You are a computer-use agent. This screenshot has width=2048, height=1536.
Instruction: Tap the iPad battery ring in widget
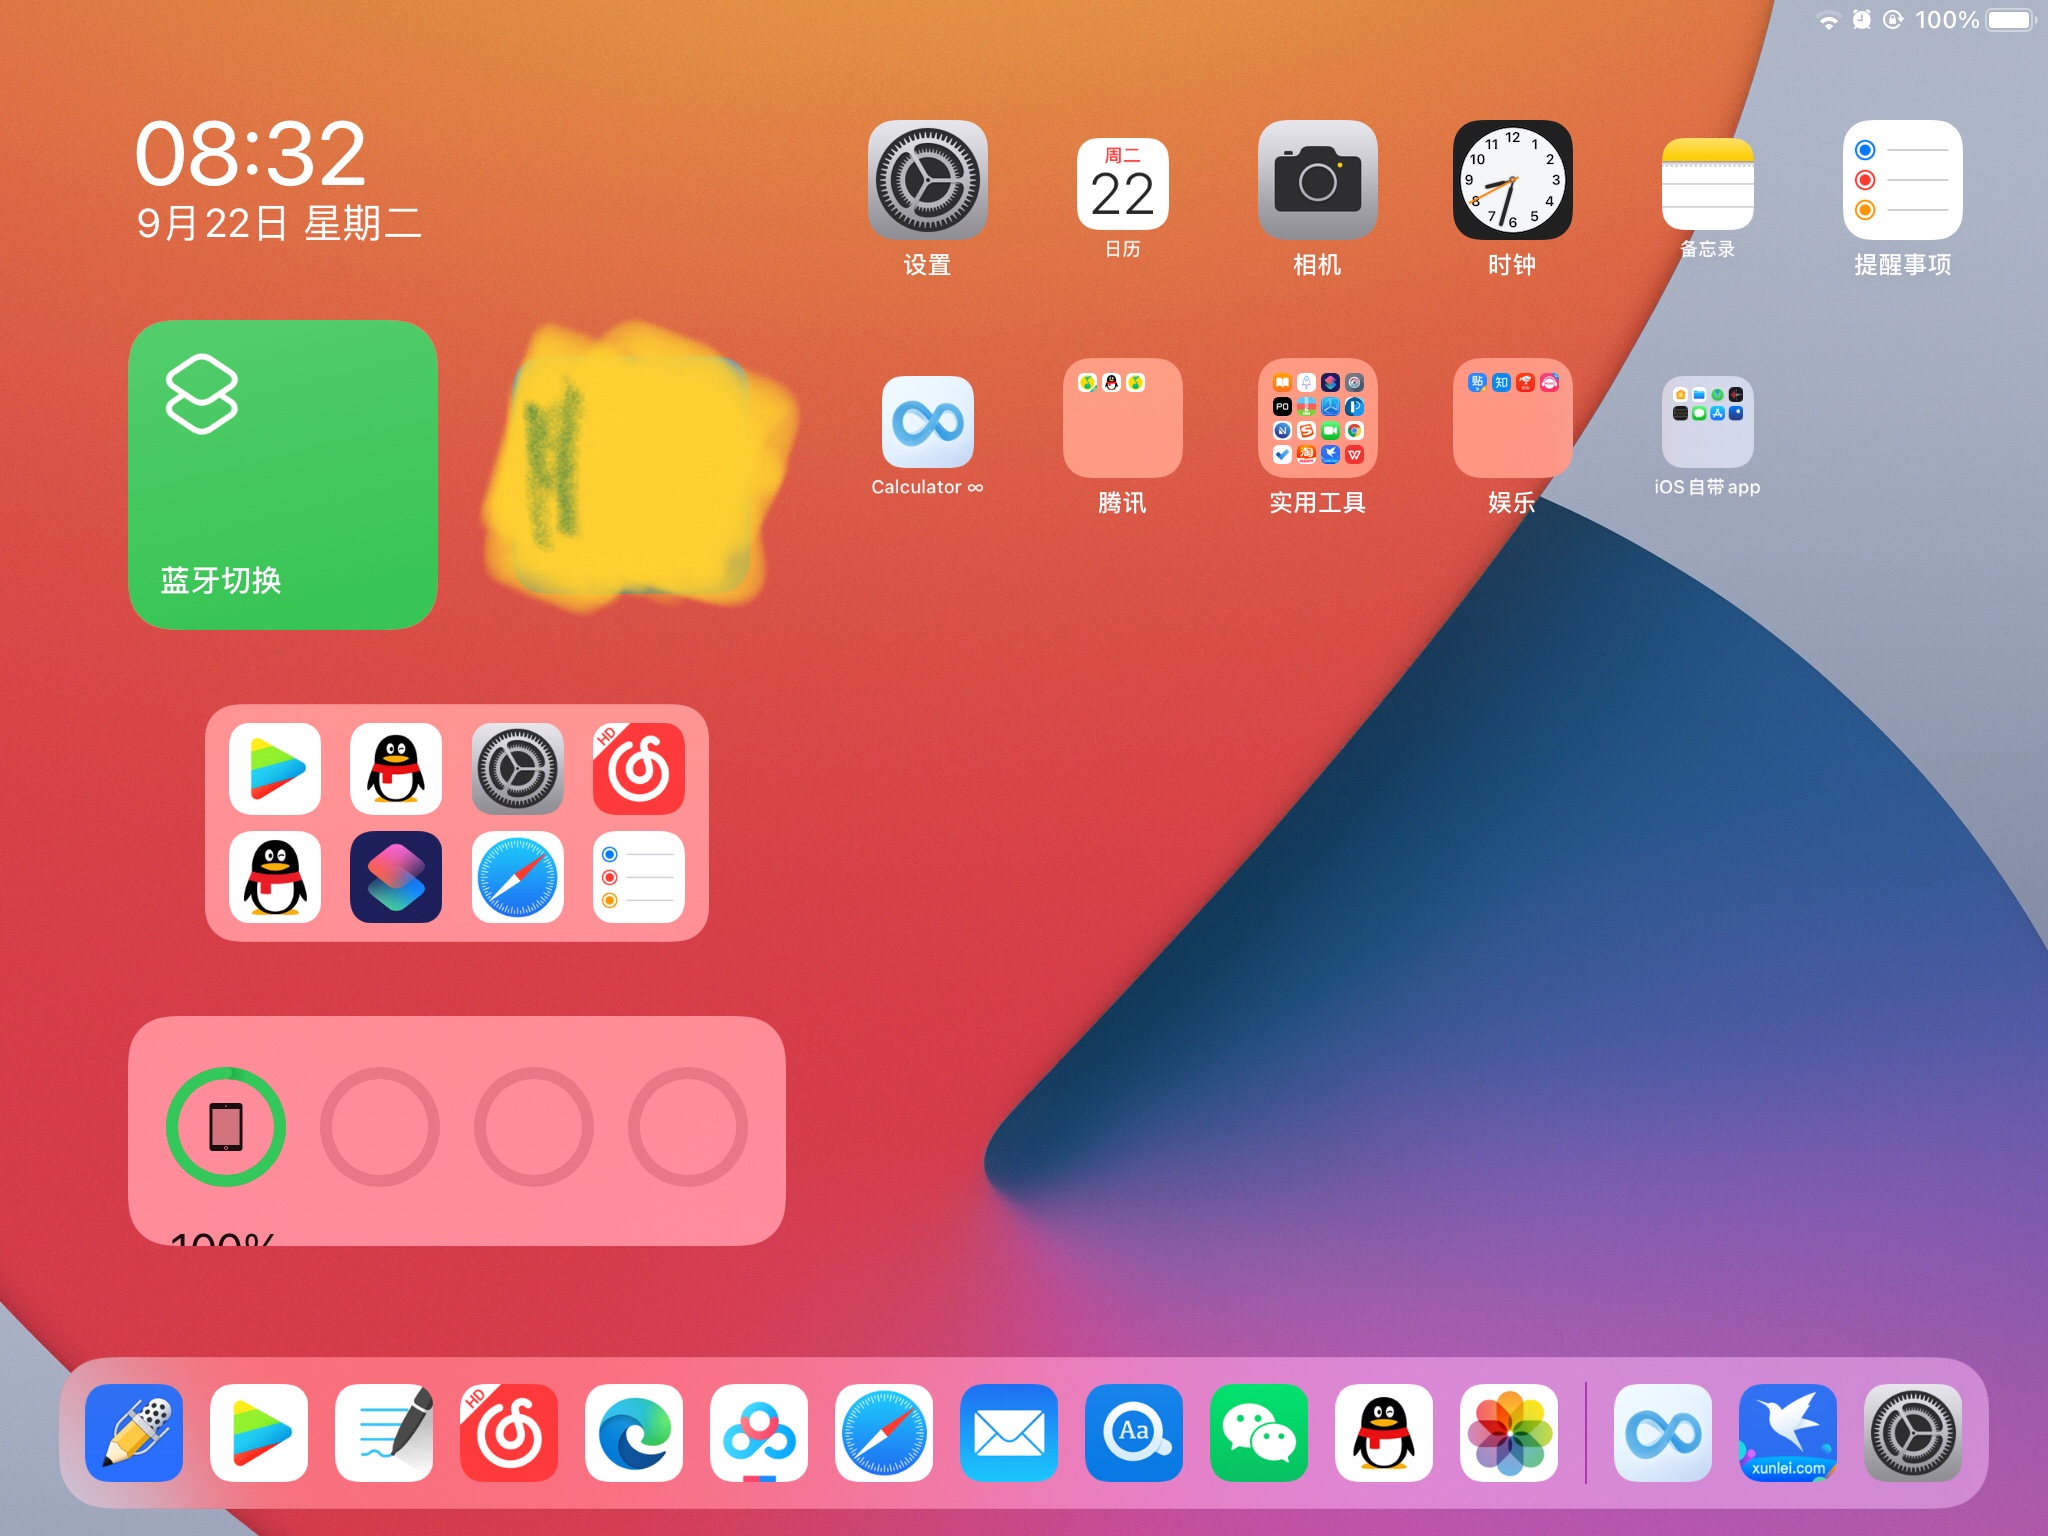click(x=226, y=1127)
